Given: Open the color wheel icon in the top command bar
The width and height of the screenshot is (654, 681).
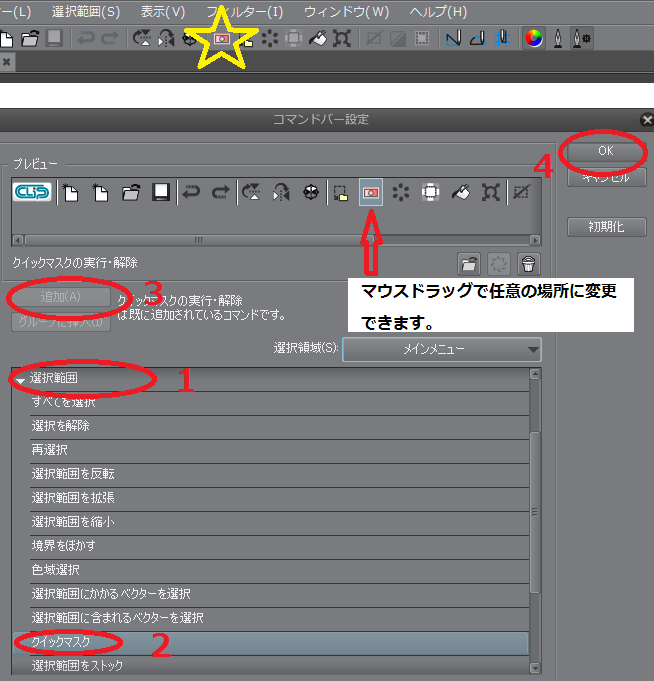Looking at the screenshot, I should click(x=534, y=39).
